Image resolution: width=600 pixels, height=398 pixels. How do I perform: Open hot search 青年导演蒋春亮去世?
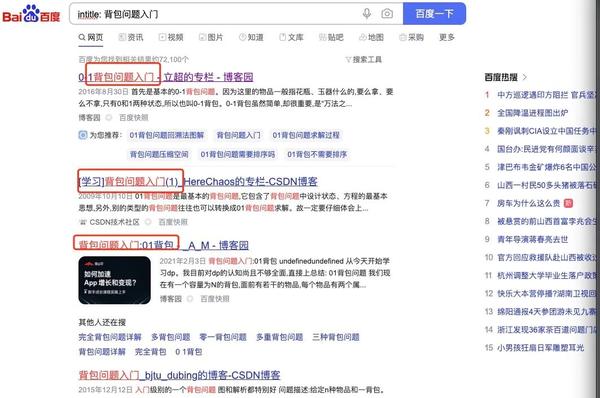[532, 239]
